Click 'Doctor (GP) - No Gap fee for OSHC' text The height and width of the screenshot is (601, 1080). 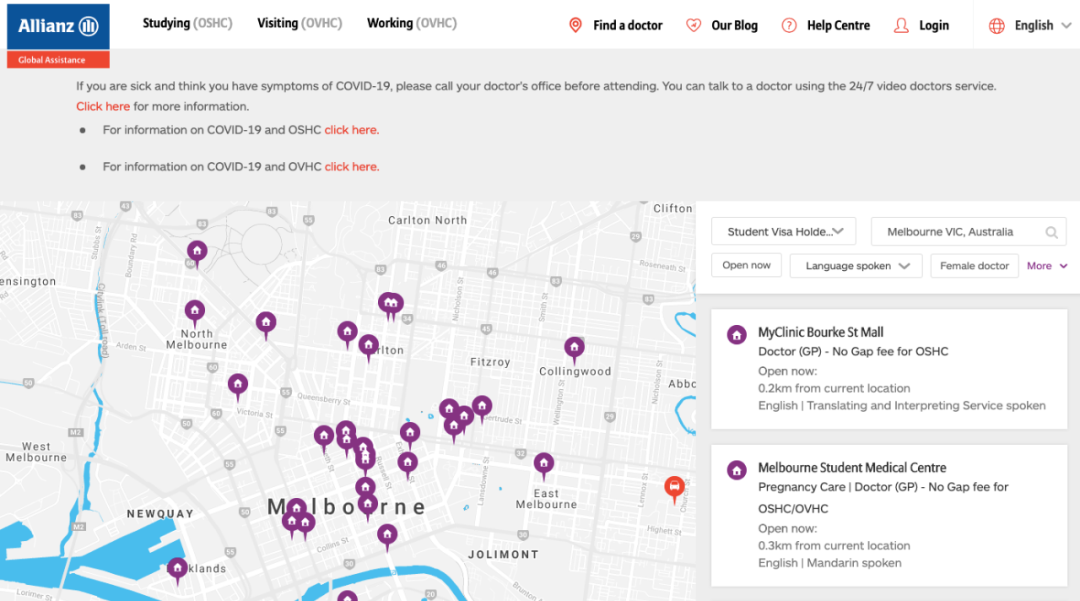tap(853, 351)
